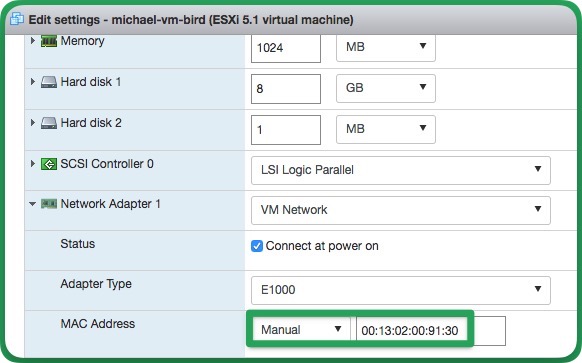Click the Hard disk 1 size field
The width and height of the screenshot is (582, 363).
point(286,89)
